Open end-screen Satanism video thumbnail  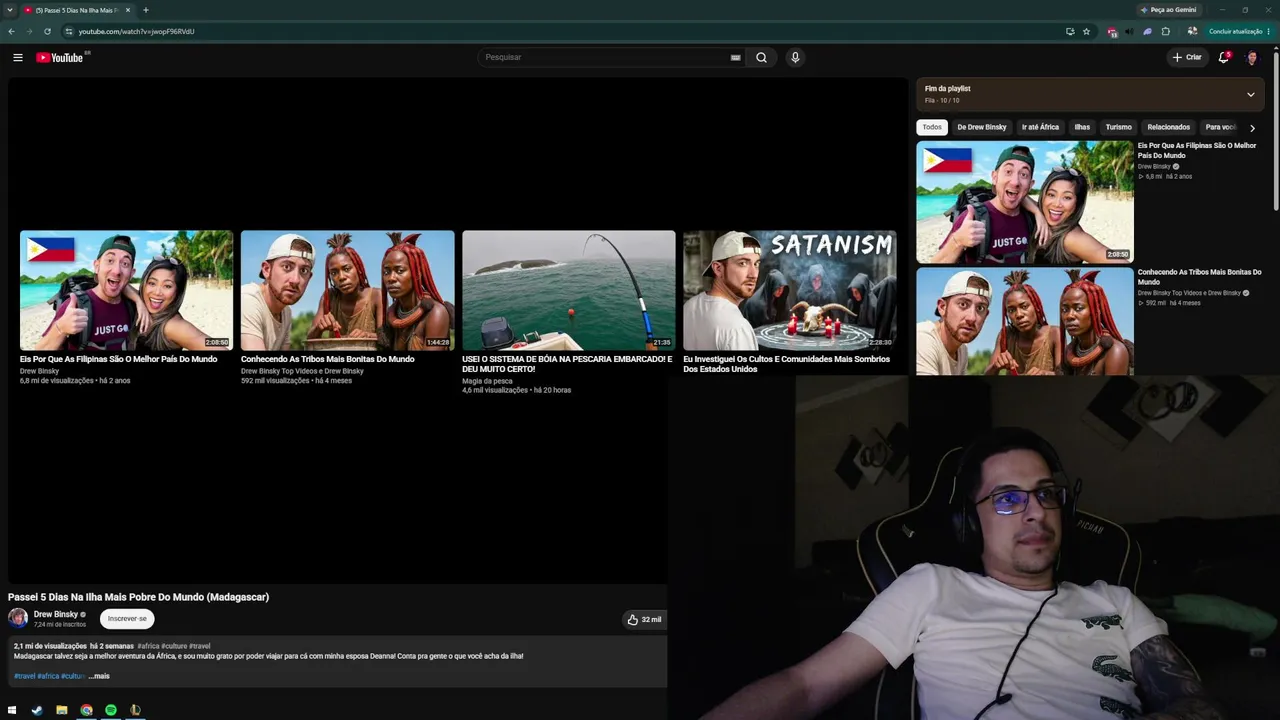click(790, 290)
